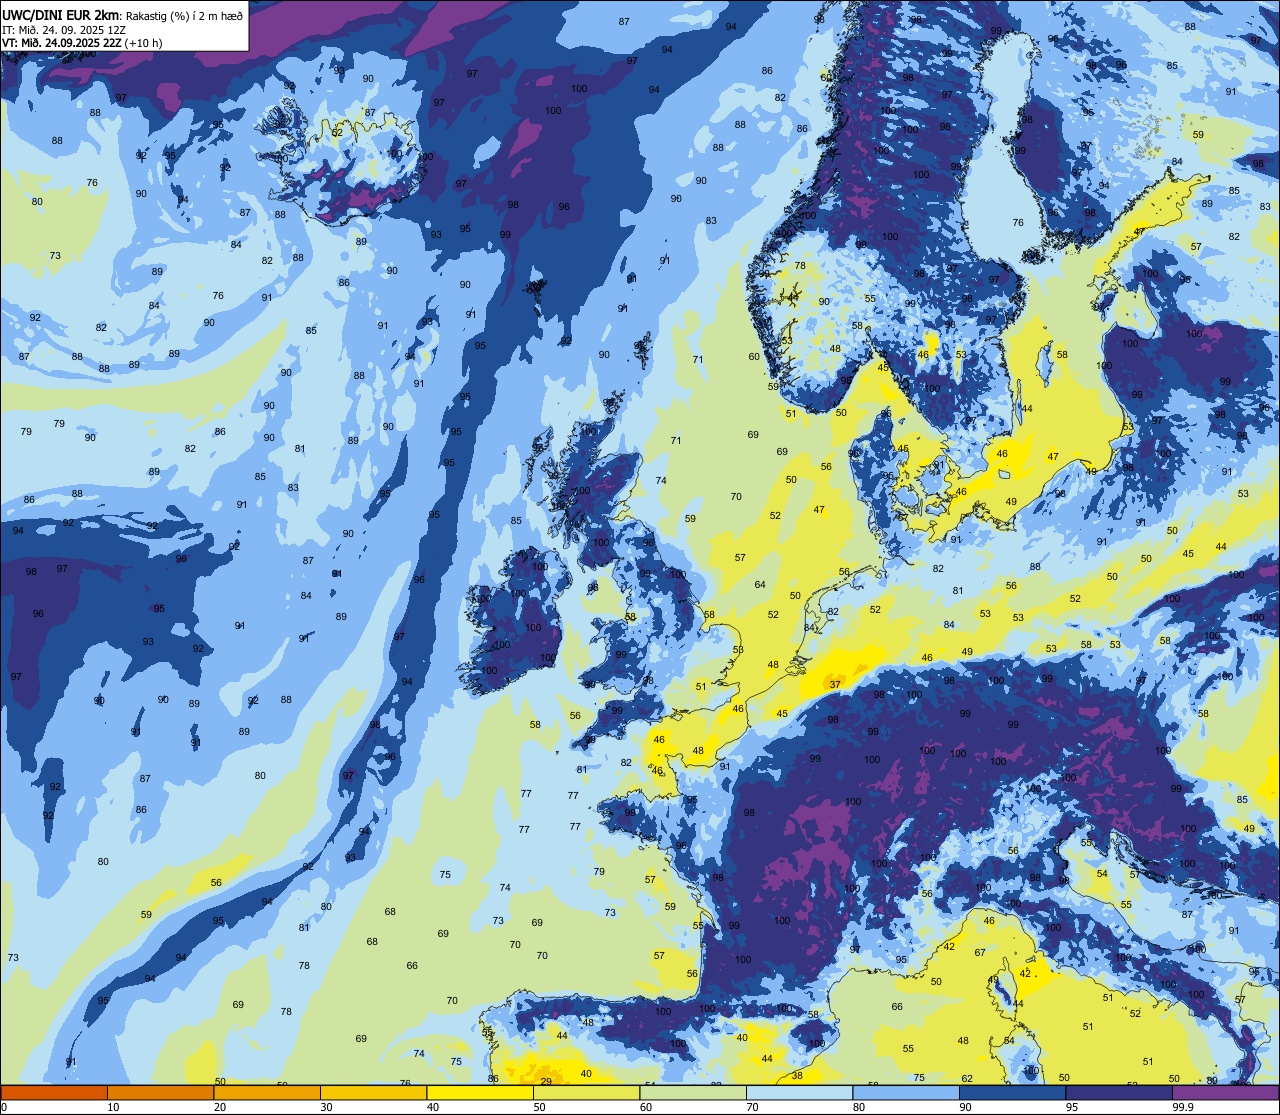The height and width of the screenshot is (1115, 1280).
Task: Click the dark orange 0–10 legend swatch
Action: pyautogui.click(x=54, y=1092)
